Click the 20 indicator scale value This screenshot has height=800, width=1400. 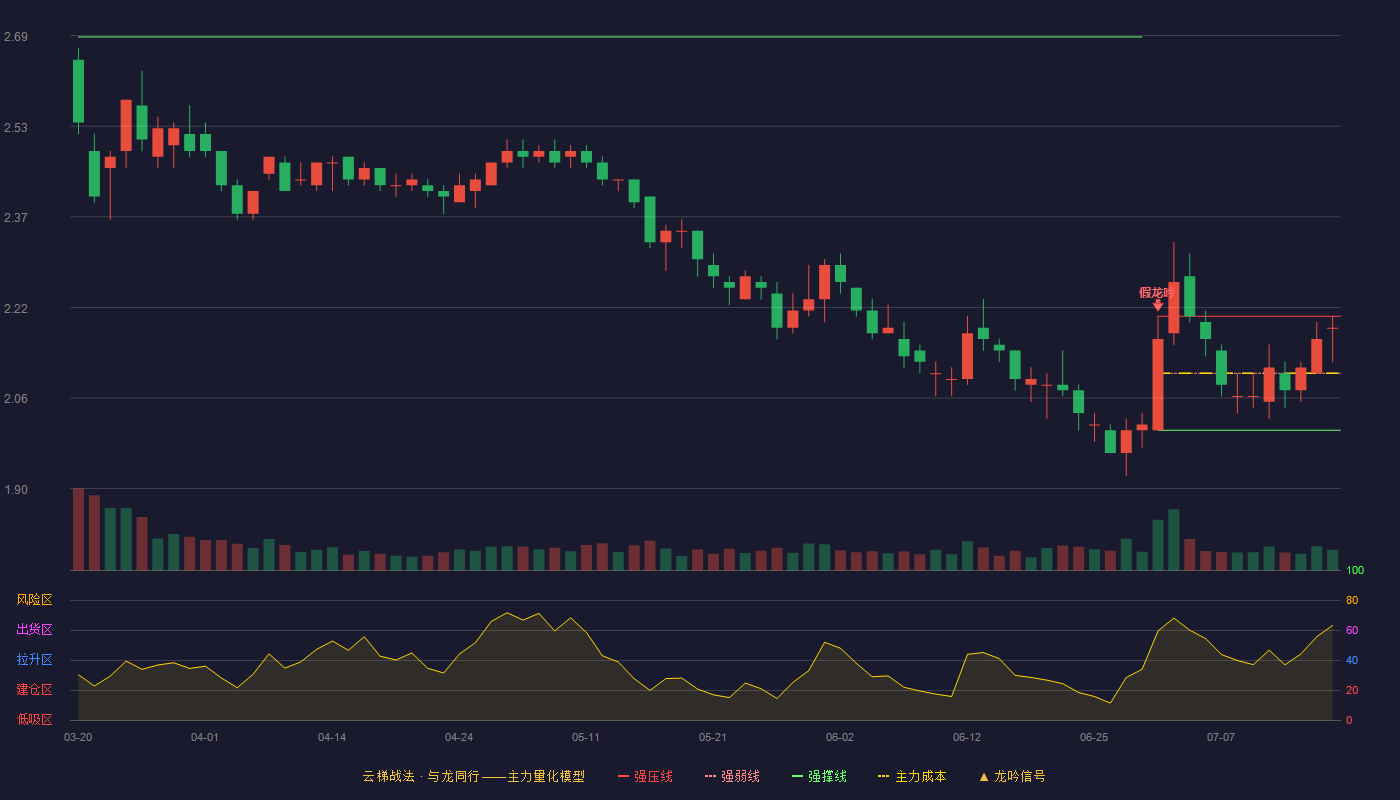1352,691
